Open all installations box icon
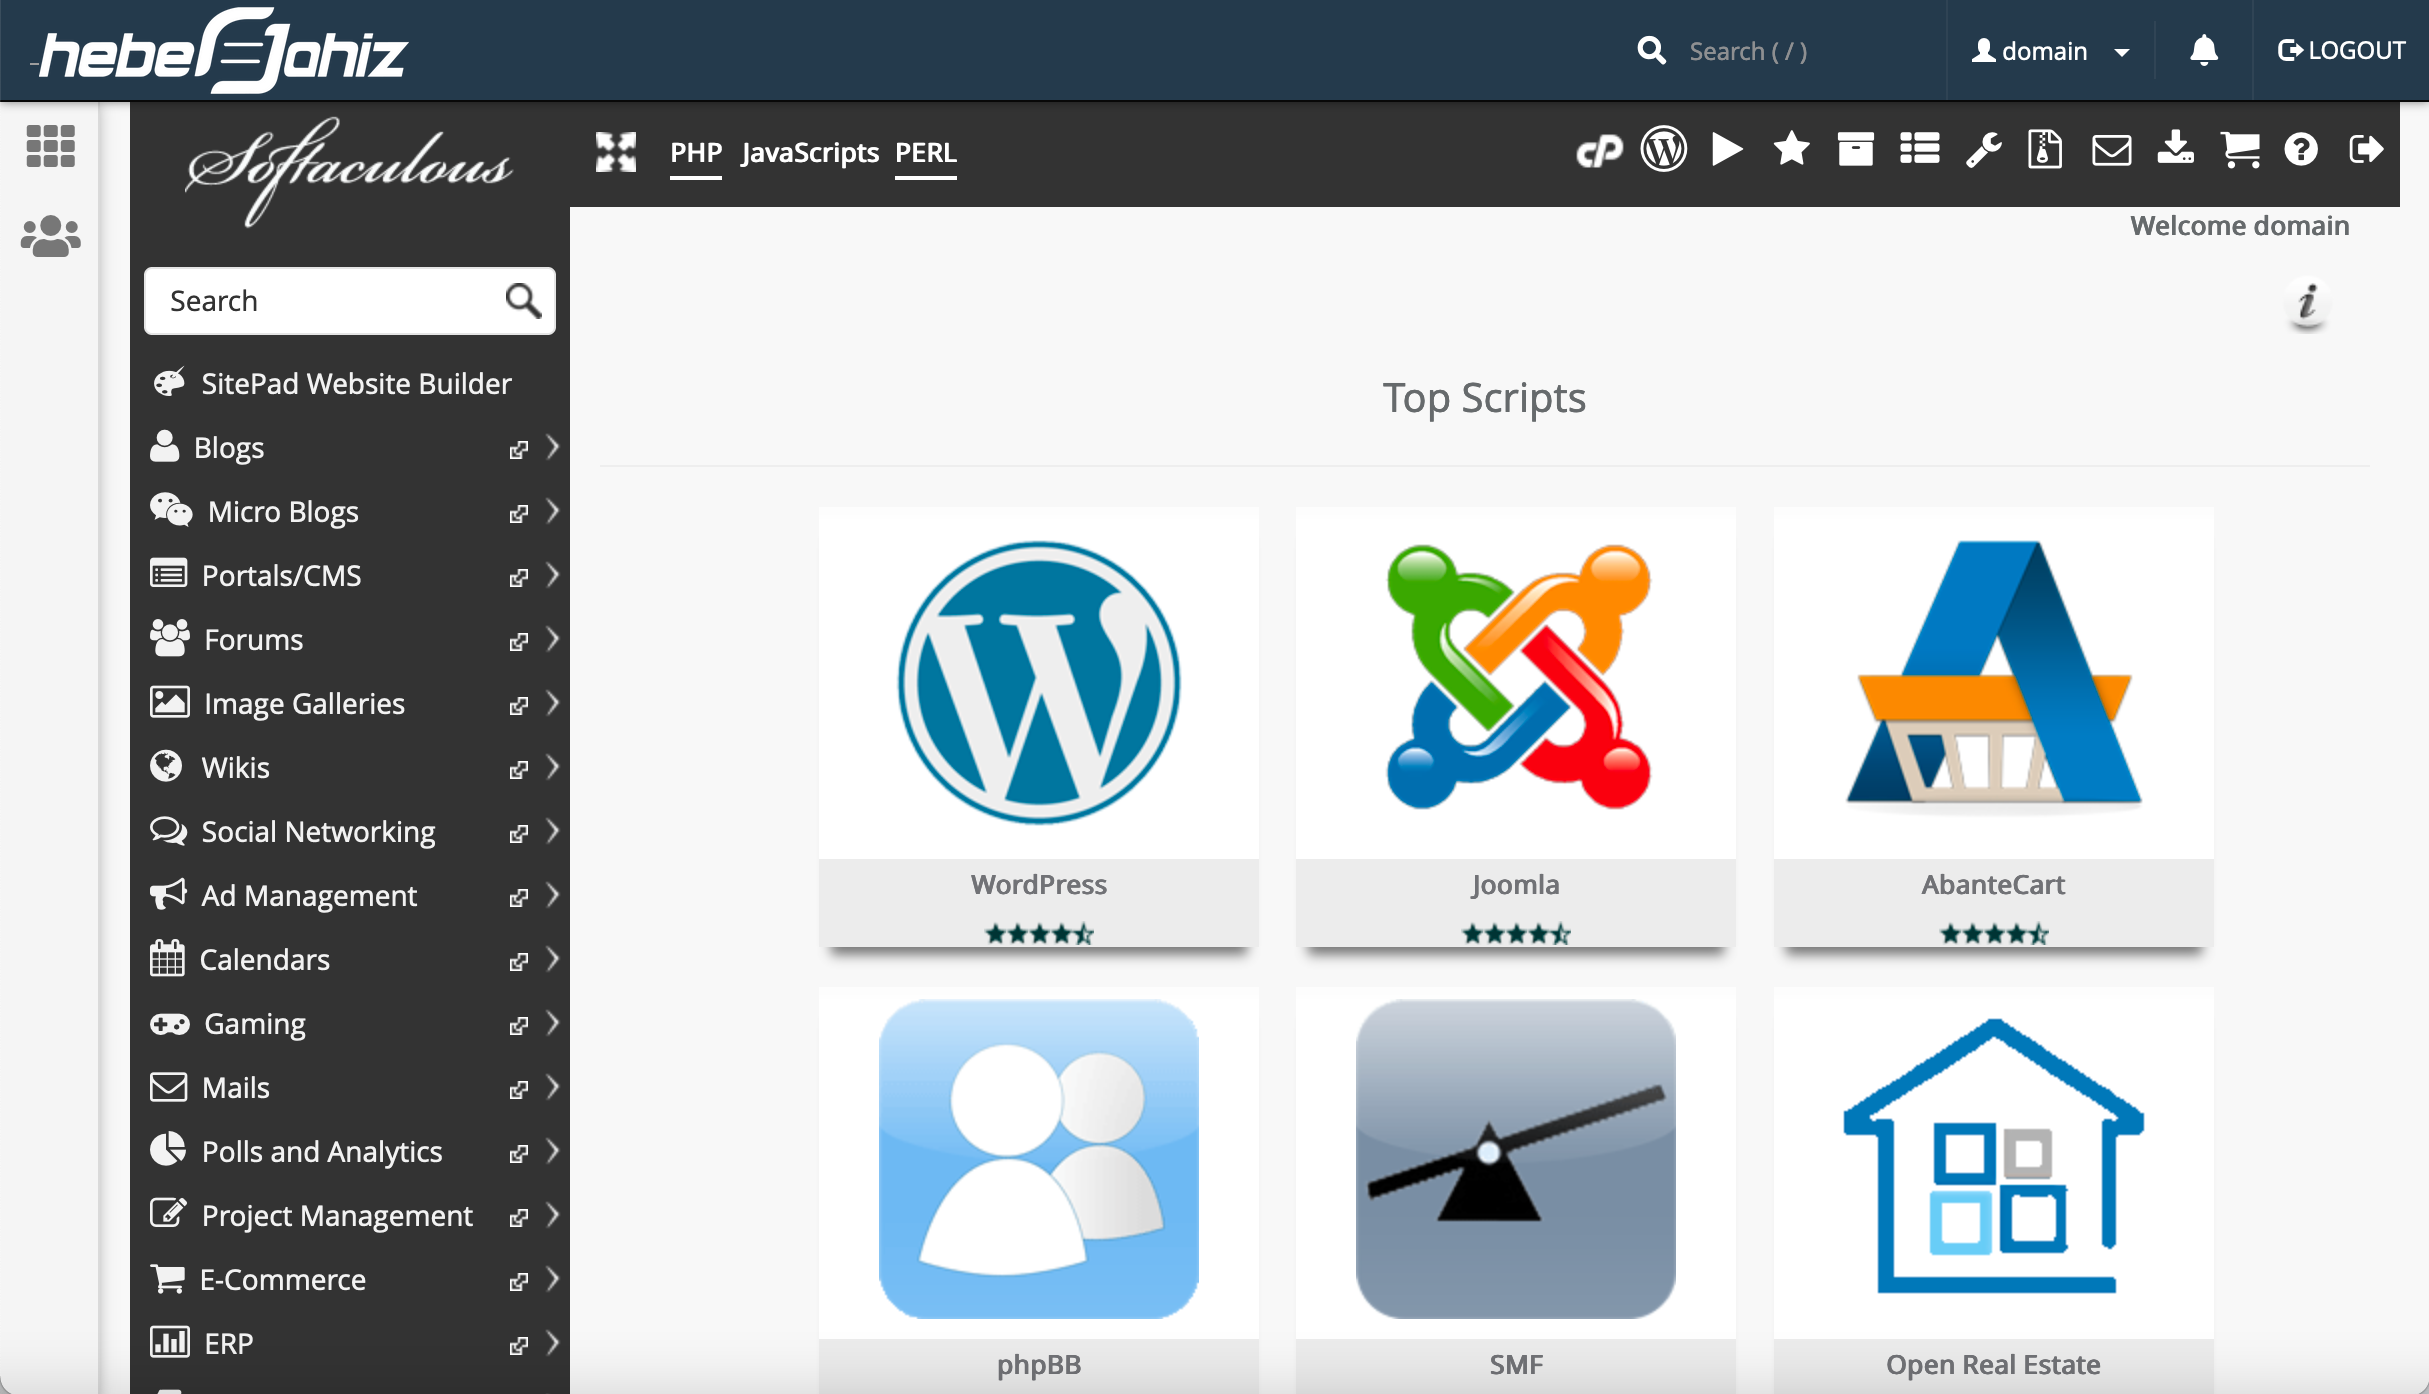The height and width of the screenshot is (1394, 2429). 1855,150
